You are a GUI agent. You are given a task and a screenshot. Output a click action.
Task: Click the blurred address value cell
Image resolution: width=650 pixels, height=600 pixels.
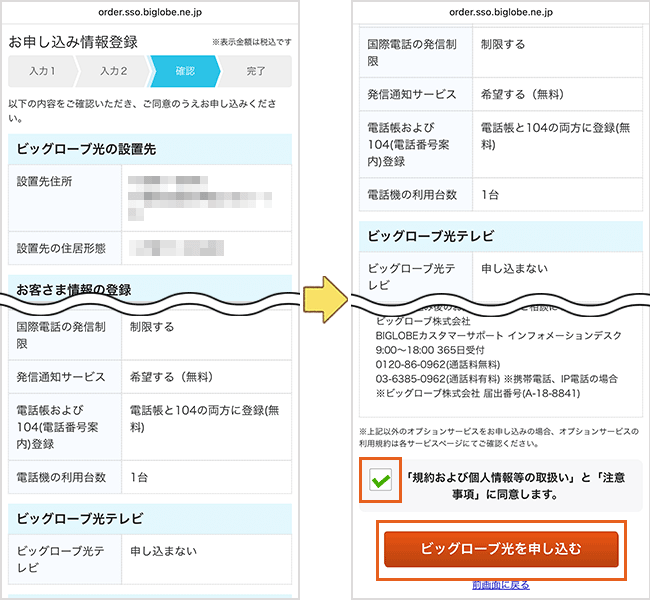click(207, 198)
